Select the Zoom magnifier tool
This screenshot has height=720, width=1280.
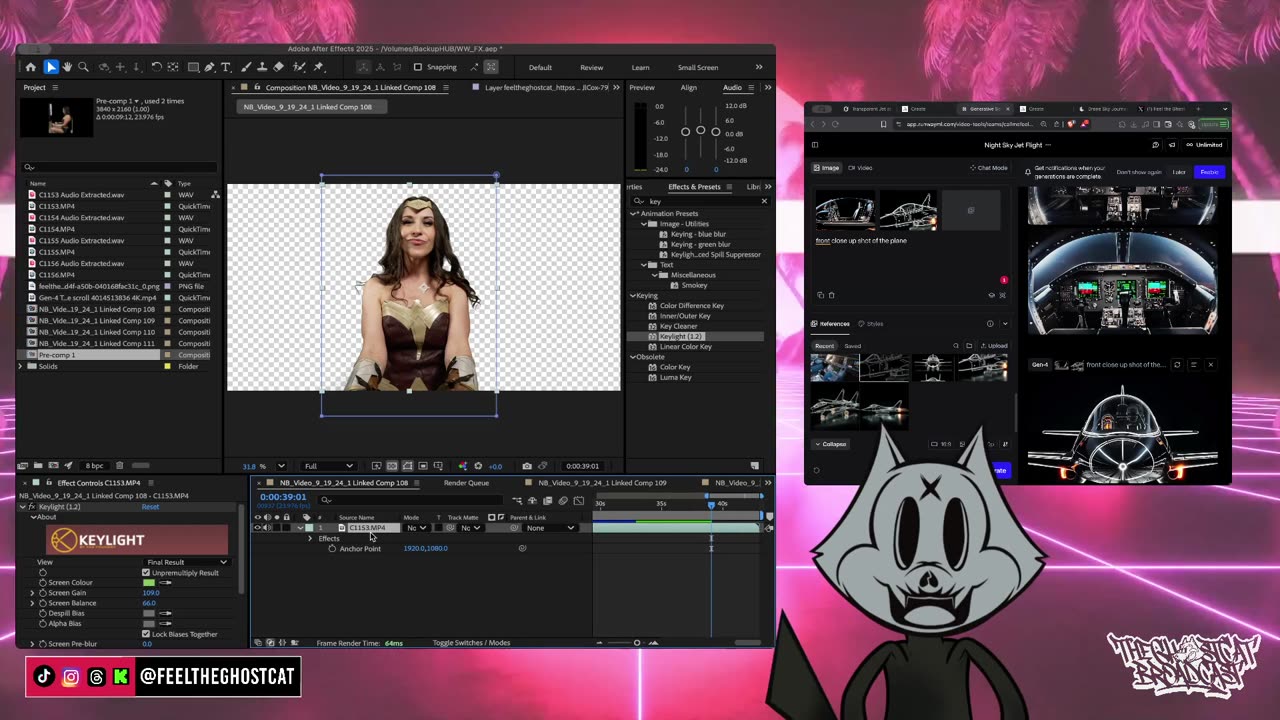pos(83,67)
